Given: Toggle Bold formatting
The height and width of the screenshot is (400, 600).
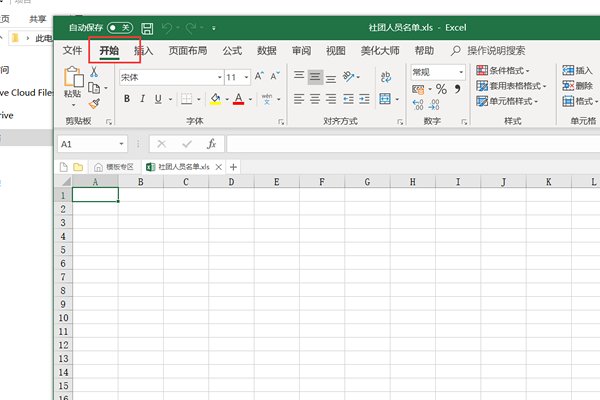Looking at the screenshot, I should tap(127, 98).
